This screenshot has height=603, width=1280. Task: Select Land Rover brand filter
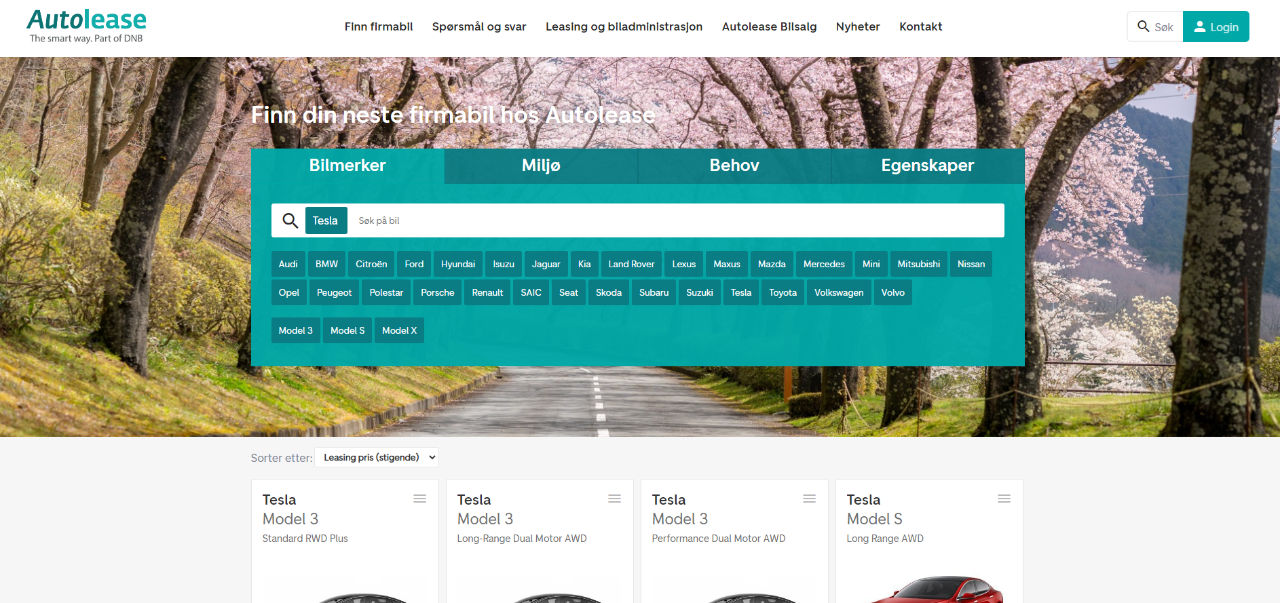(631, 264)
